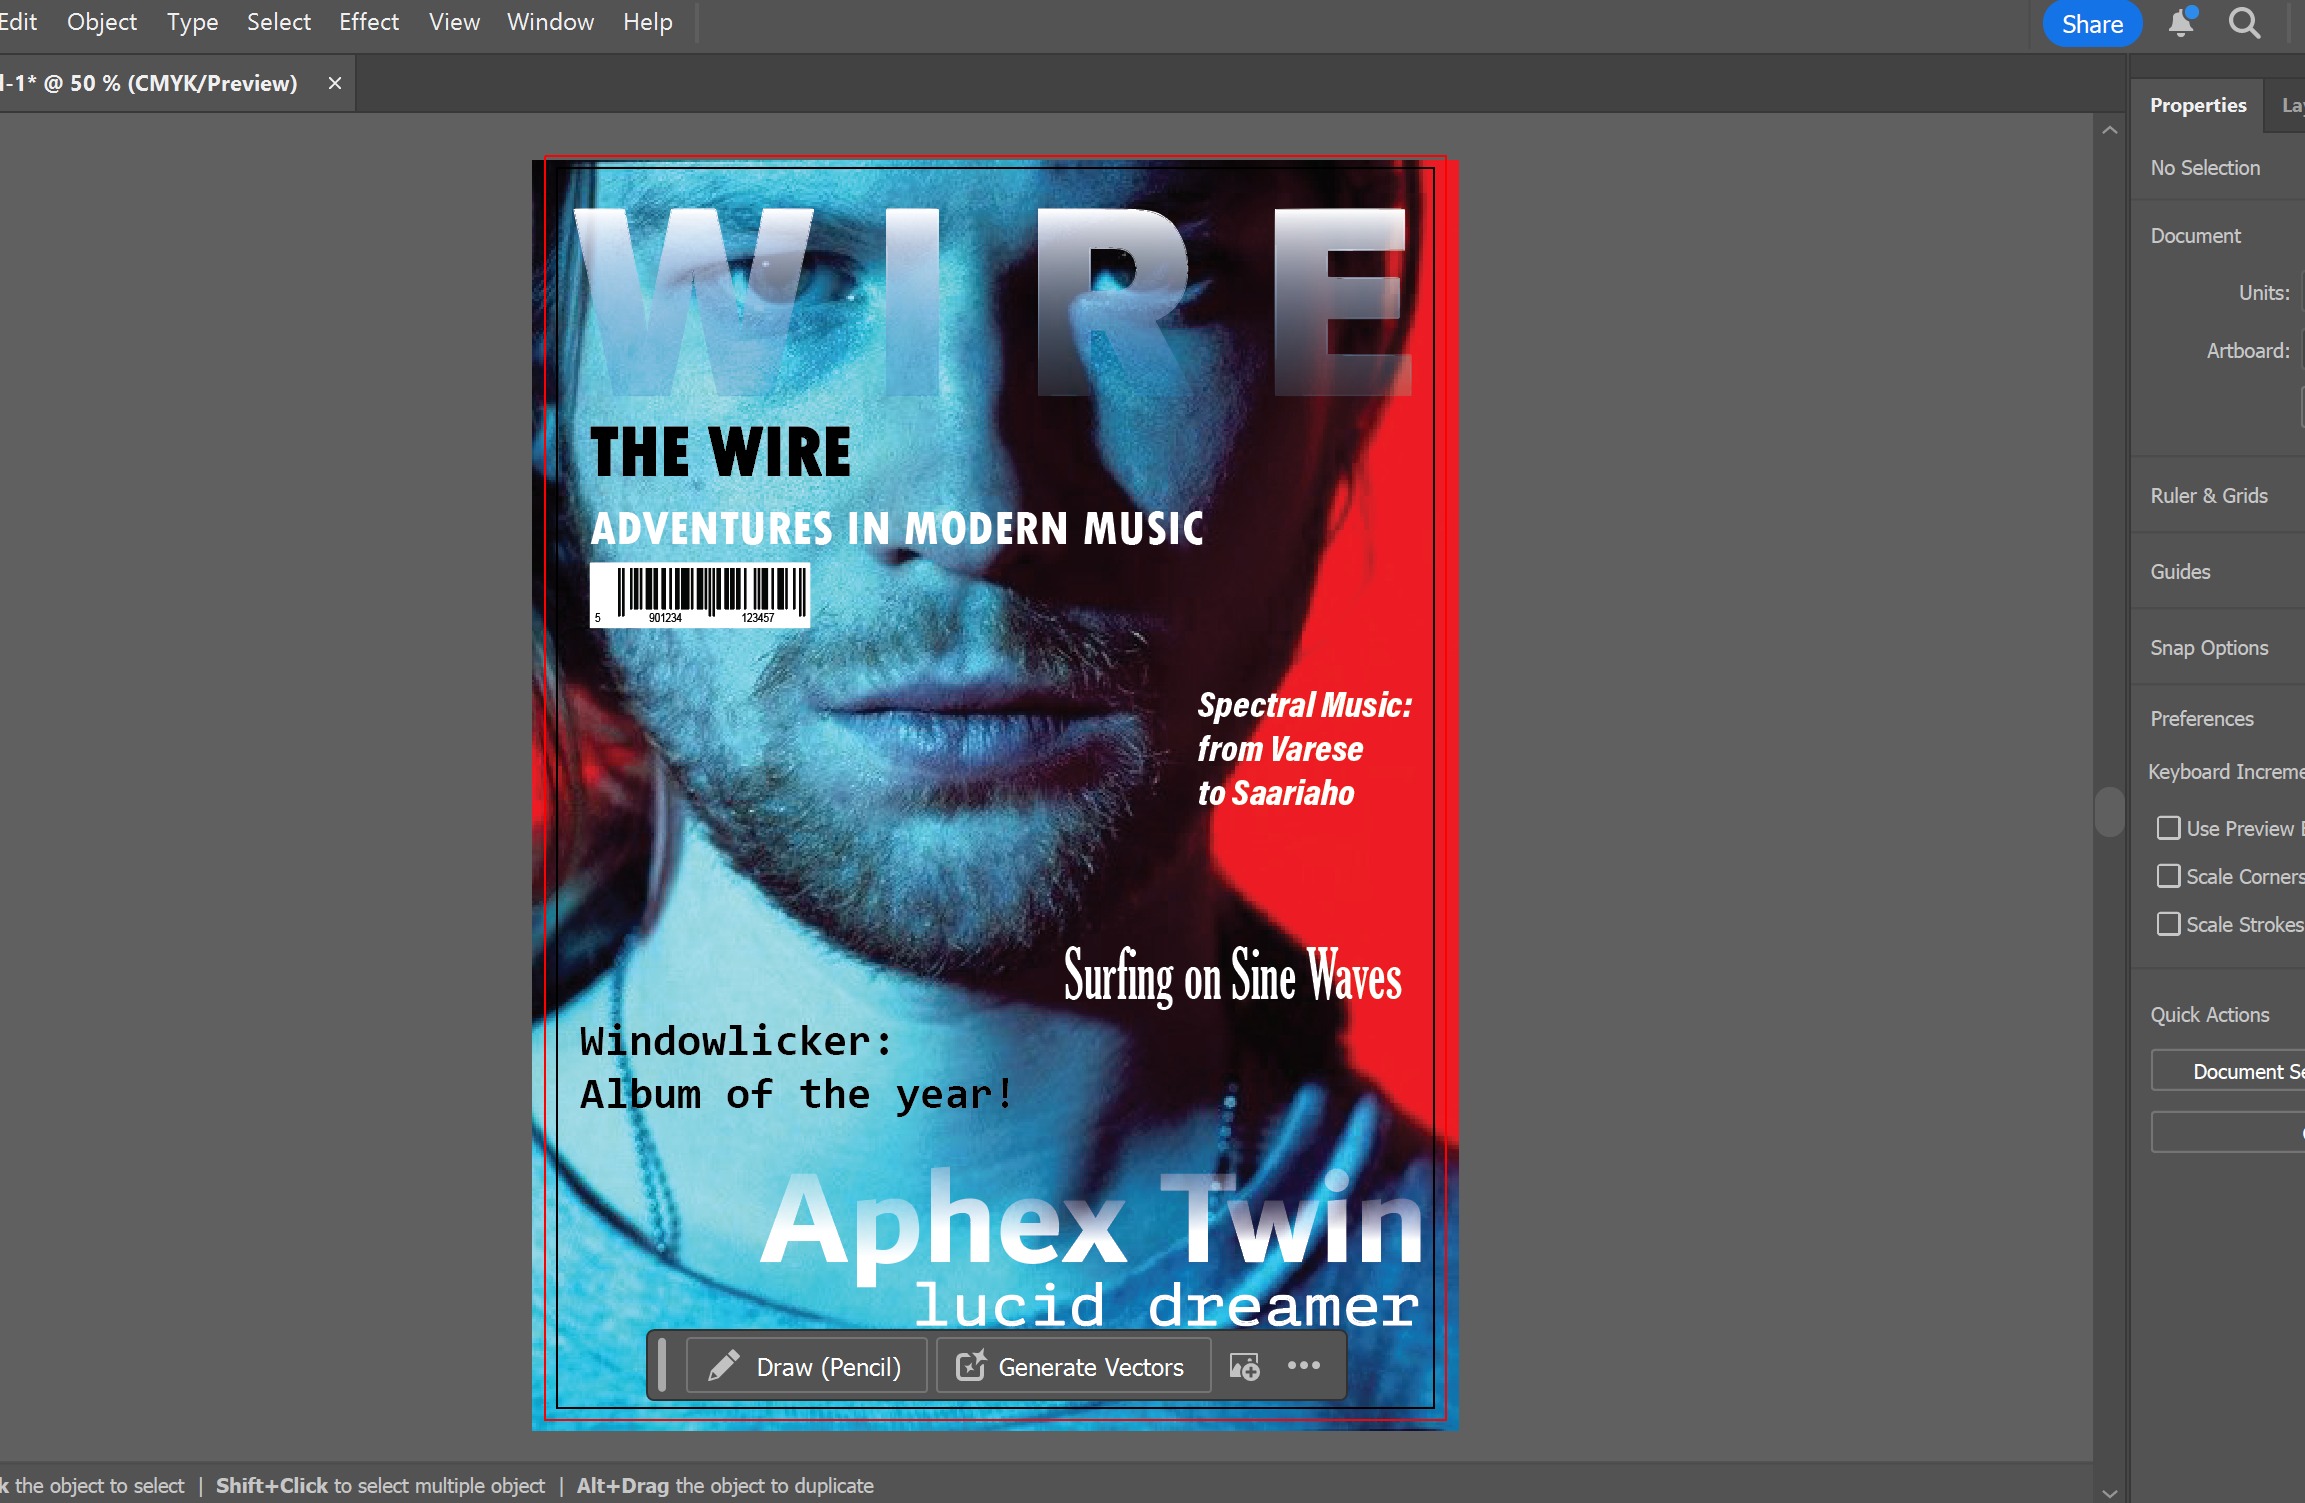The height and width of the screenshot is (1503, 2305).
Task: Switch to the Layers panel tab
Action: [x=2292, y=105]
